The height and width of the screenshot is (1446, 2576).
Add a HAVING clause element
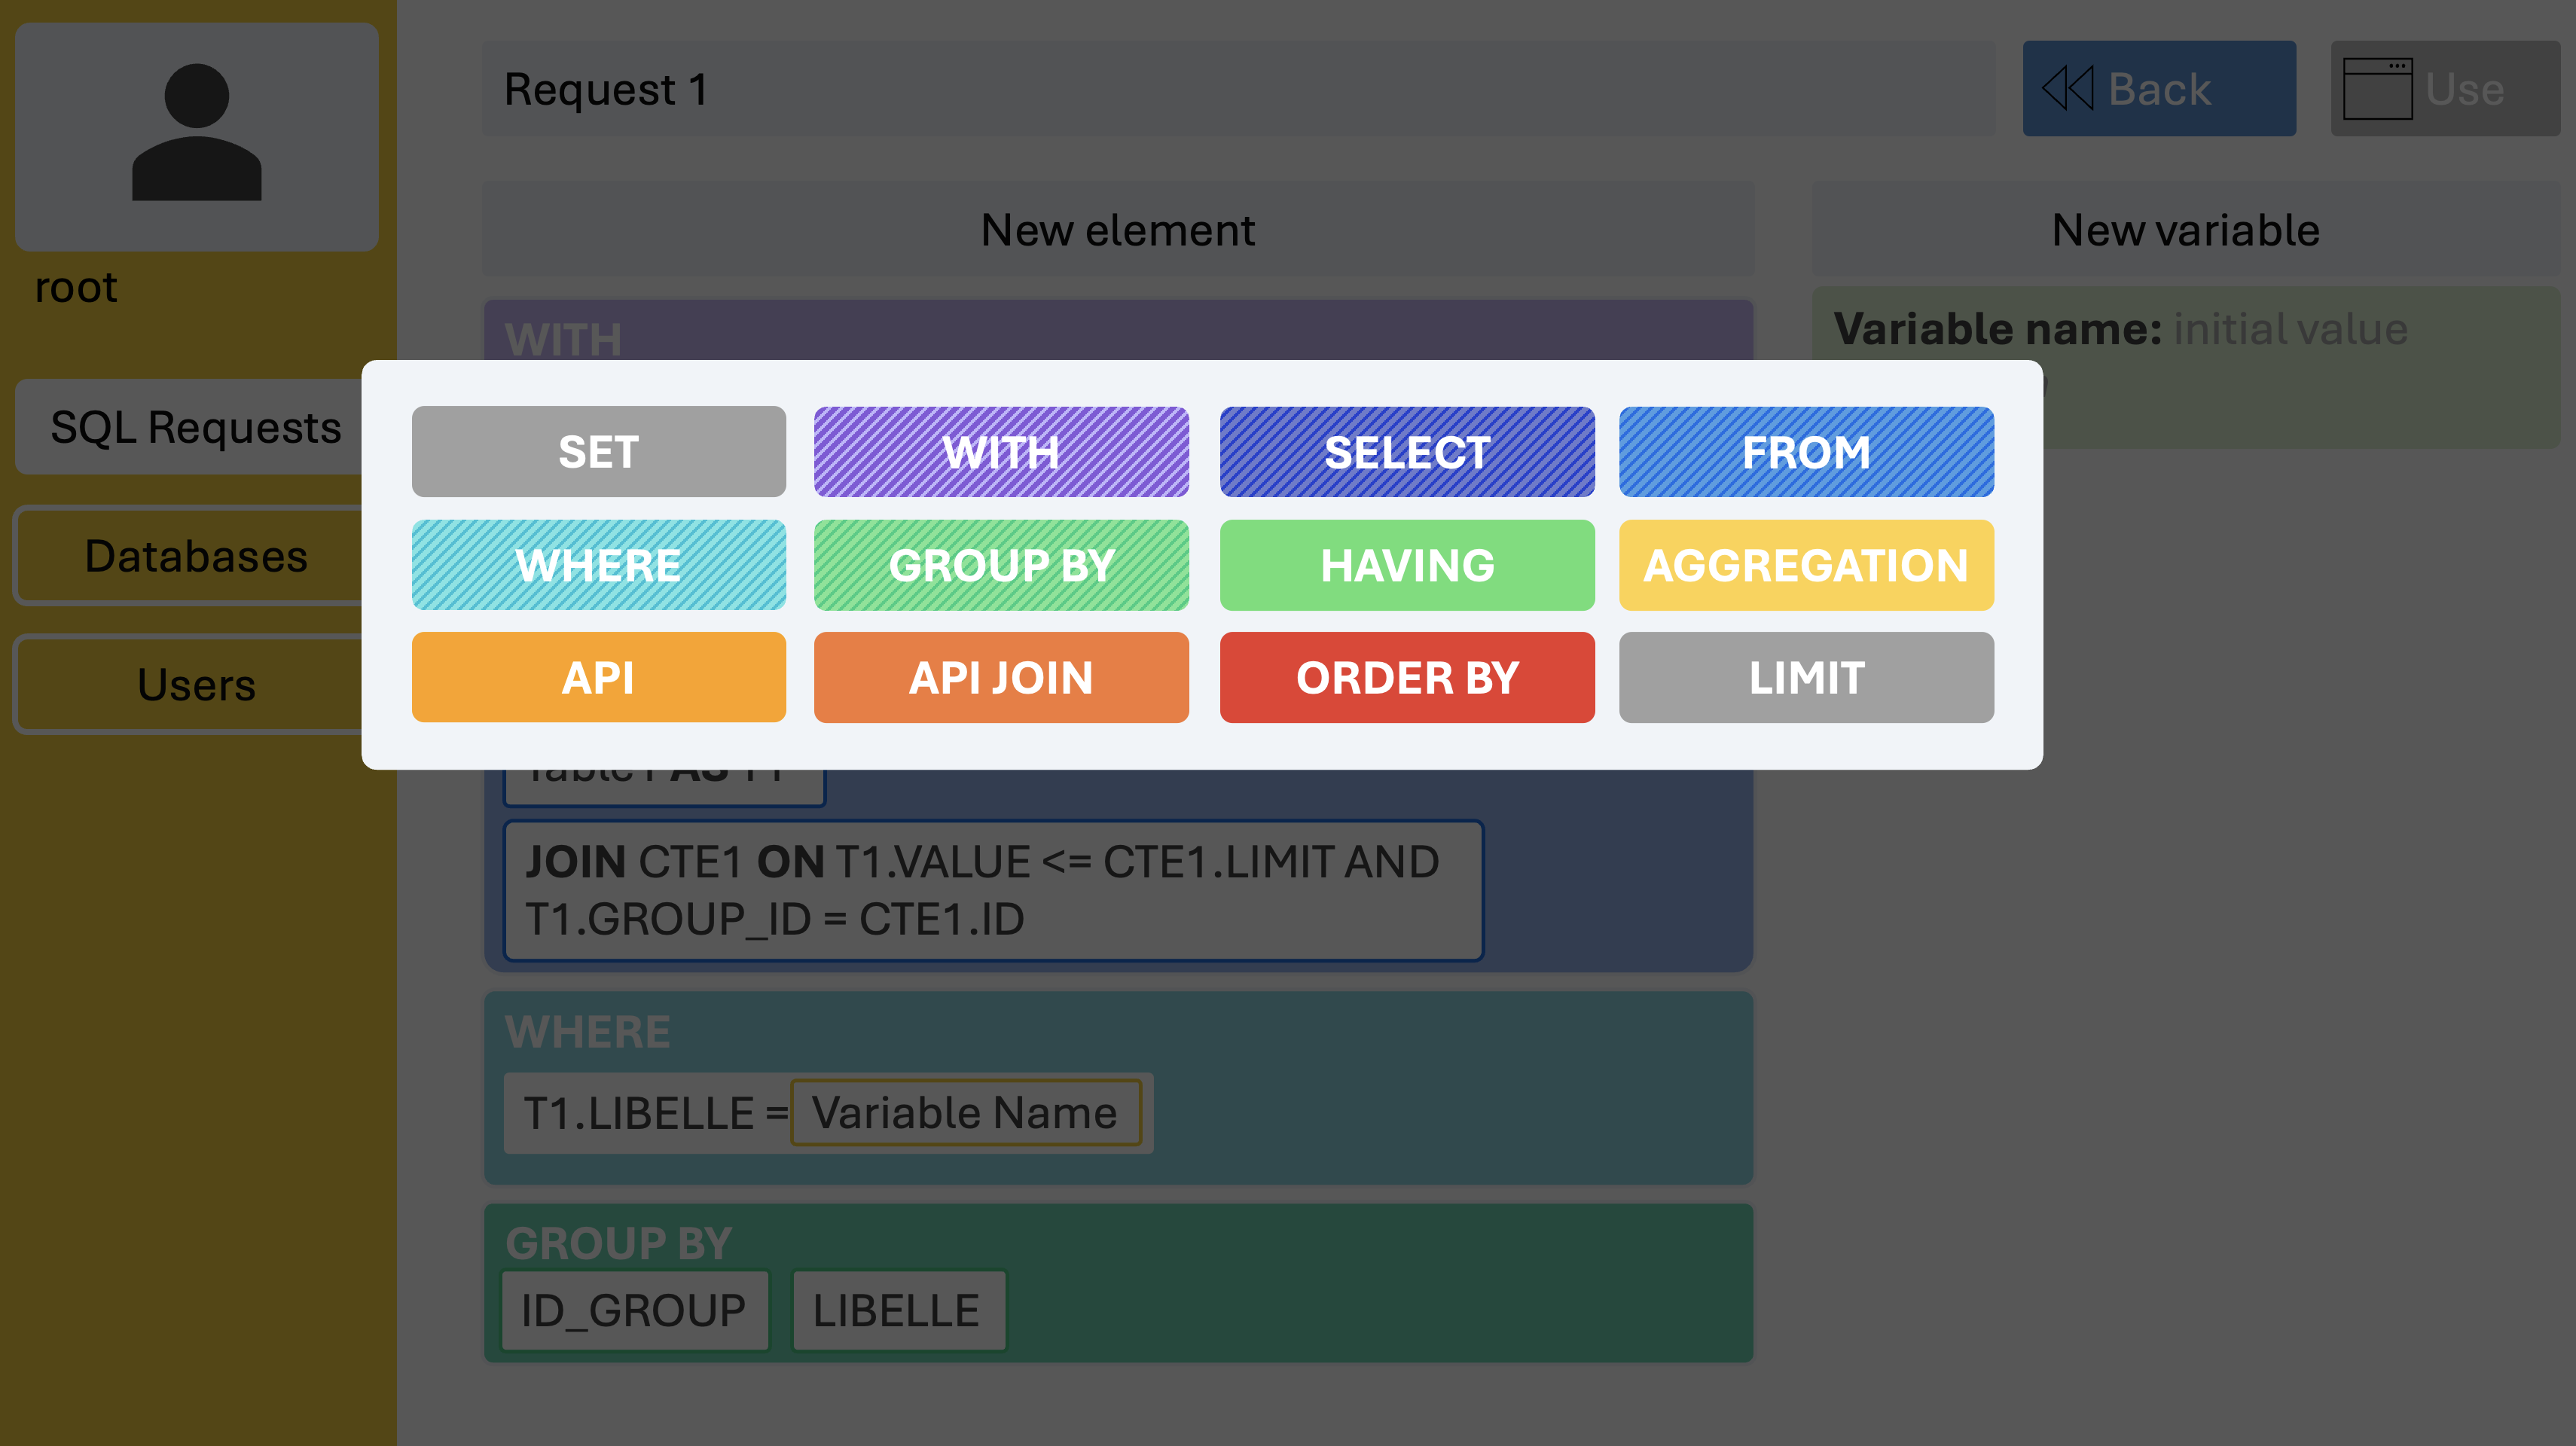[1407, 565]
